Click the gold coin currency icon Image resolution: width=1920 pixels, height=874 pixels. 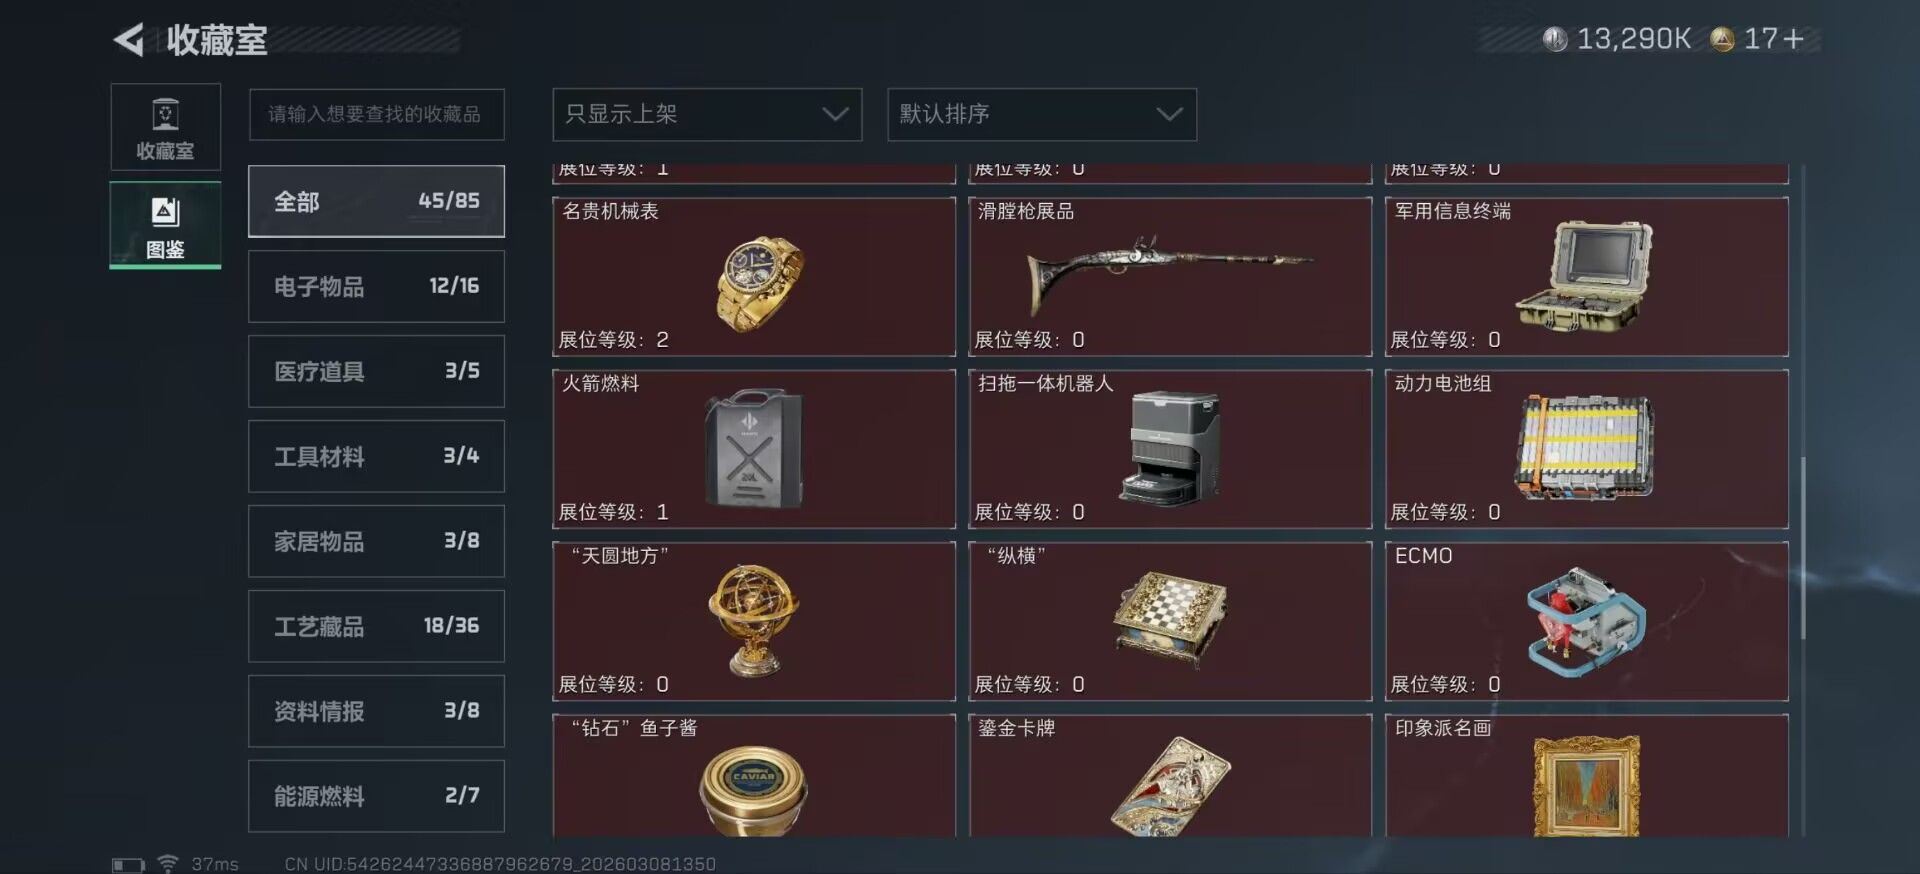tap(1722, 39)
